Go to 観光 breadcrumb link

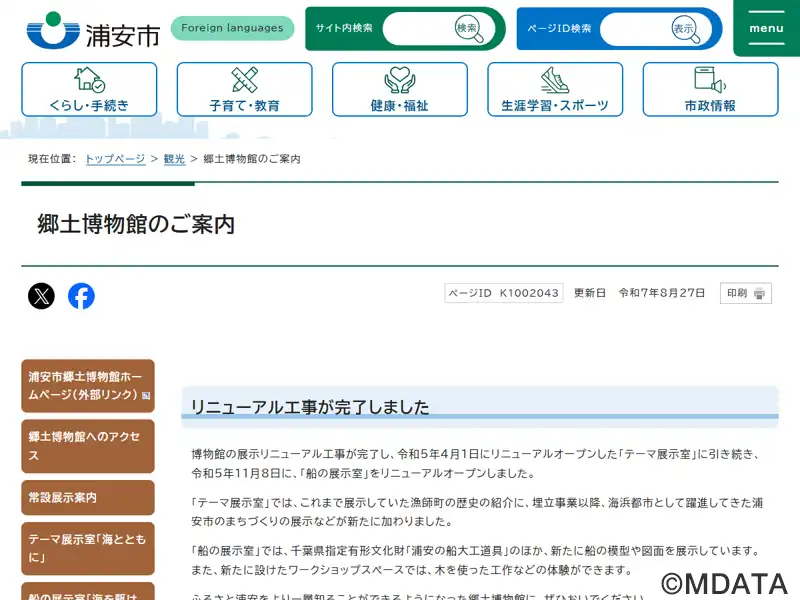(x=174, y=159)
